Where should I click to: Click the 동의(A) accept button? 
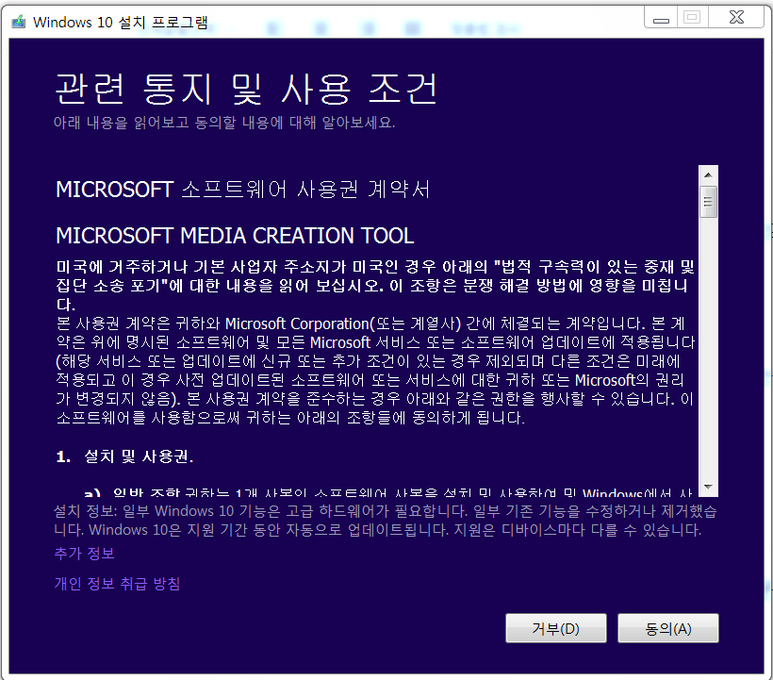click(668, 628)
